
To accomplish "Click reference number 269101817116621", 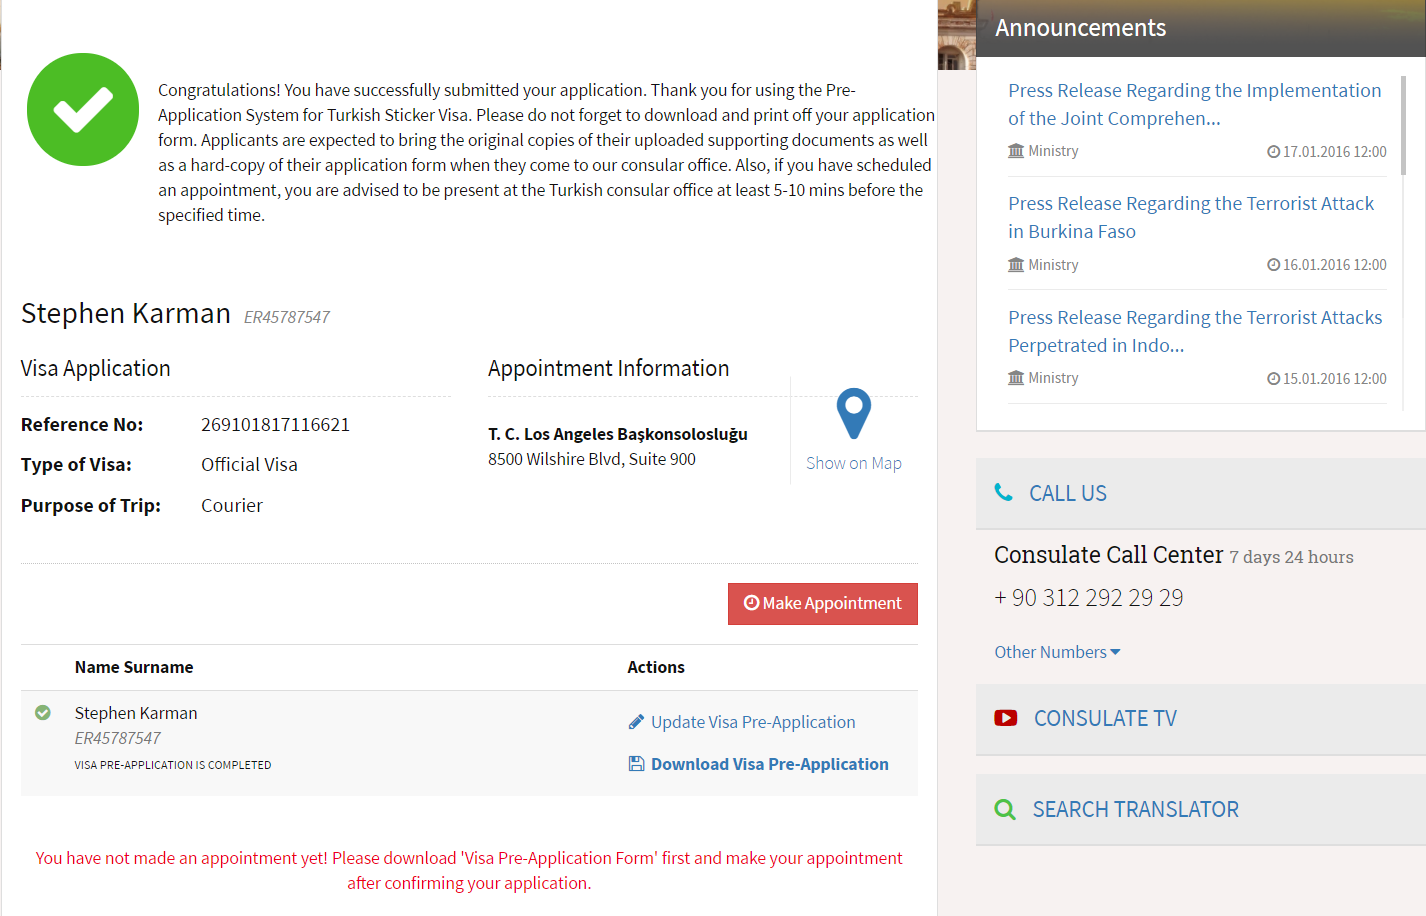I will point(275,425).
